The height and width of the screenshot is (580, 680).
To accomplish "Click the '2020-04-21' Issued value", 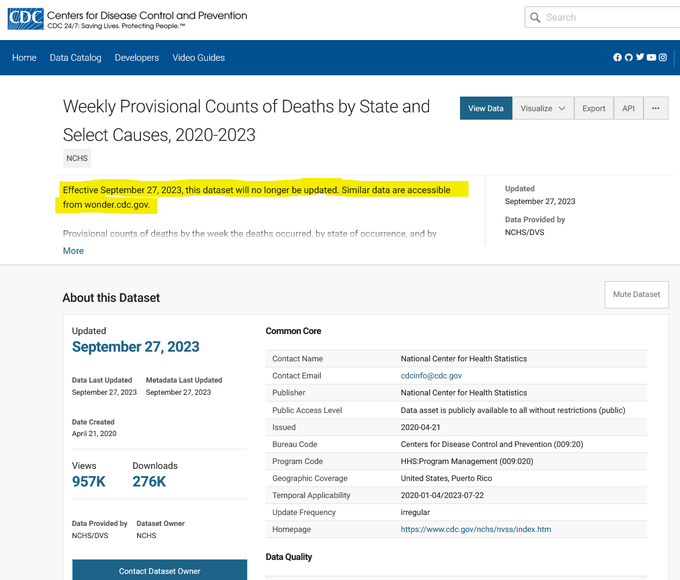I will point(420,427).
